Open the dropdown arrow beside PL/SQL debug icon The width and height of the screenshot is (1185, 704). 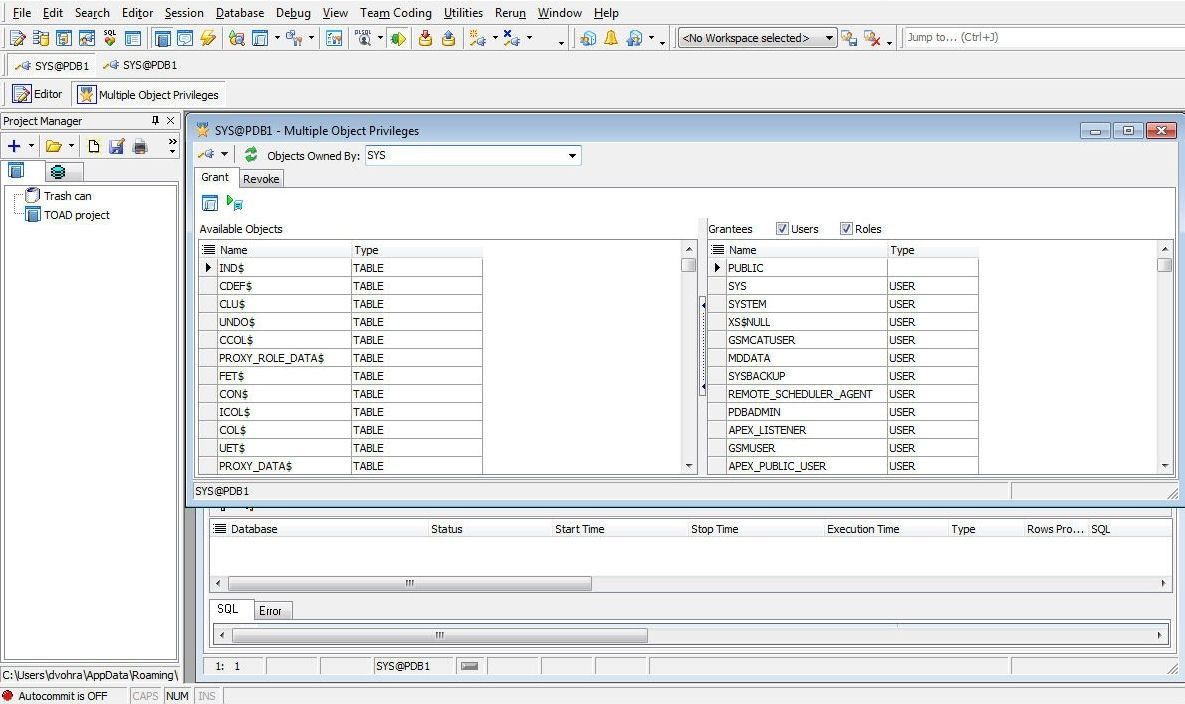click(x=380, y=38)
